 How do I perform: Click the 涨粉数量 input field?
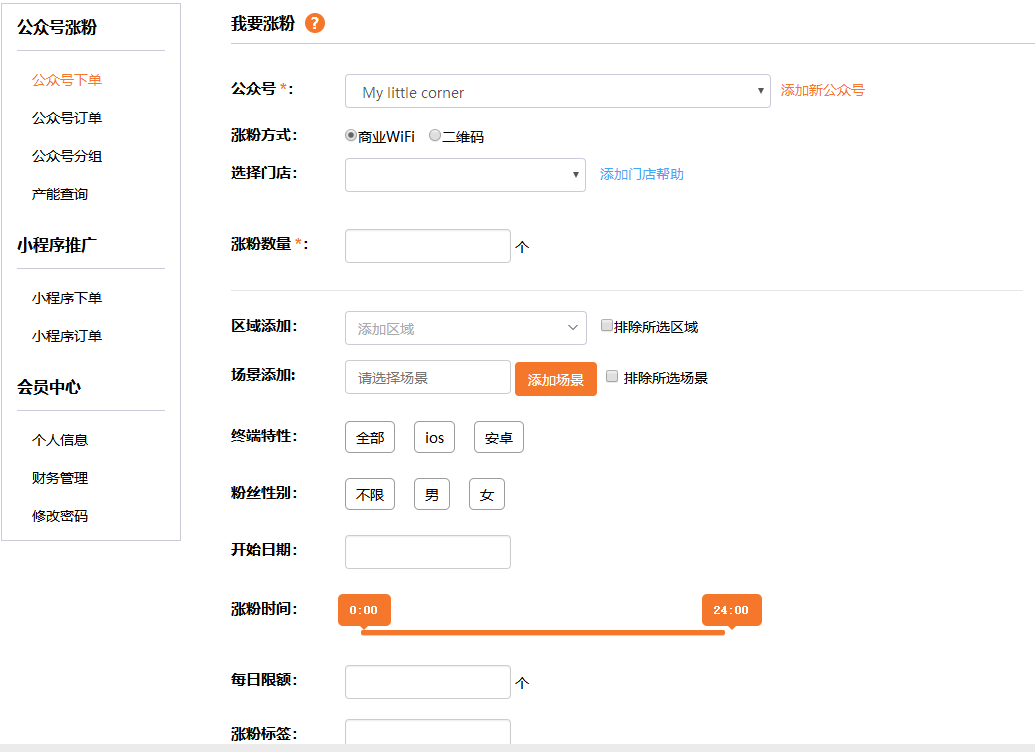coord(427,246)
